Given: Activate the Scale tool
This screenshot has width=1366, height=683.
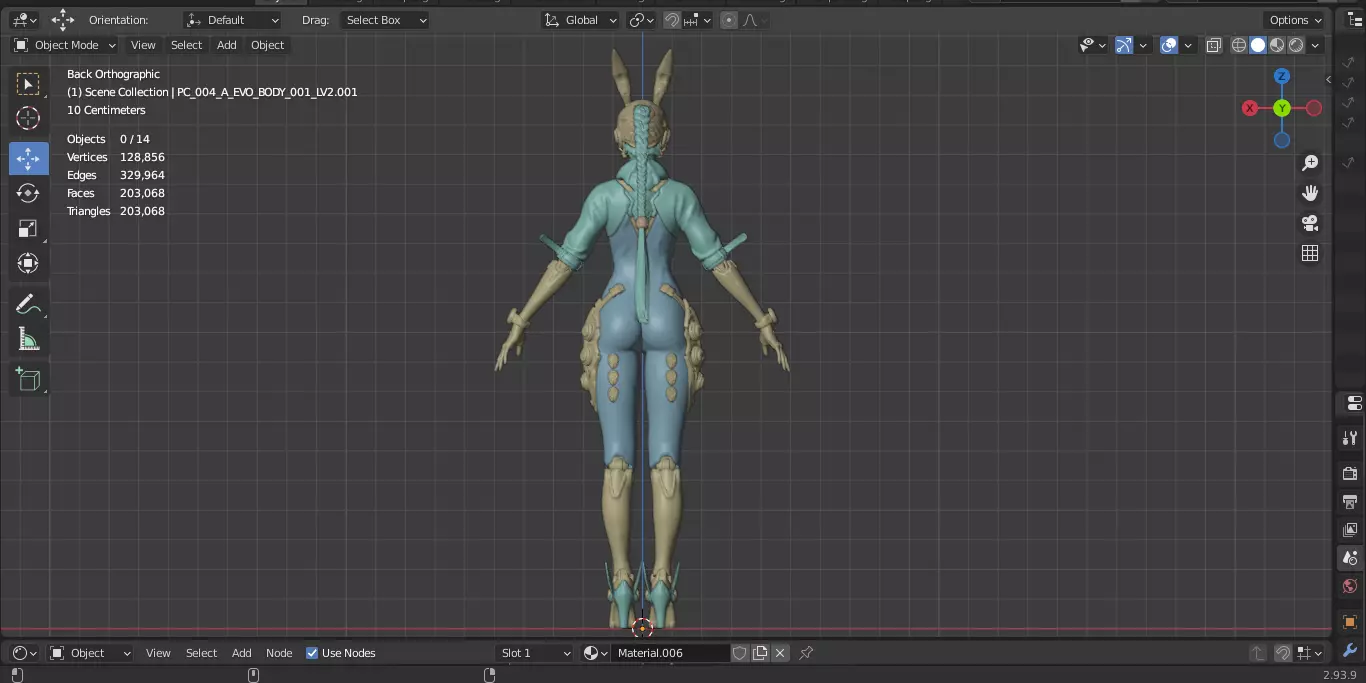Looking at the screenshot, I should coord(28,229).
